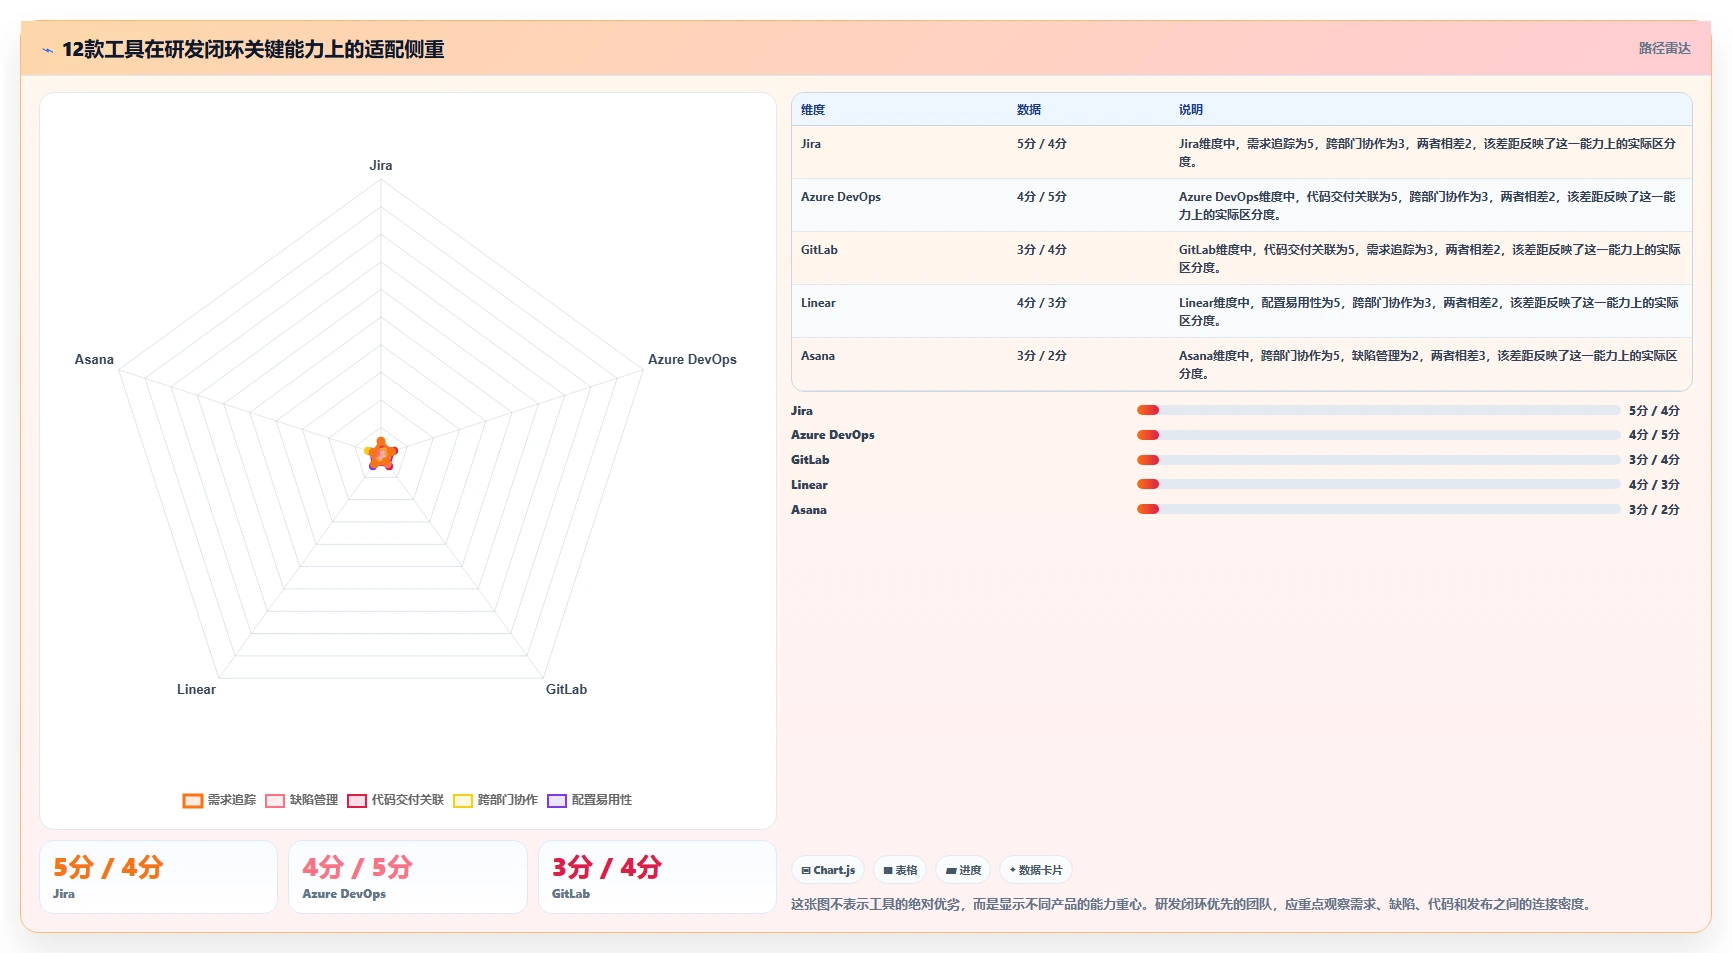Screen dimensions: 1732x953
Task: Hide the 代码交付关联 legend series
Action: point(395,800)
